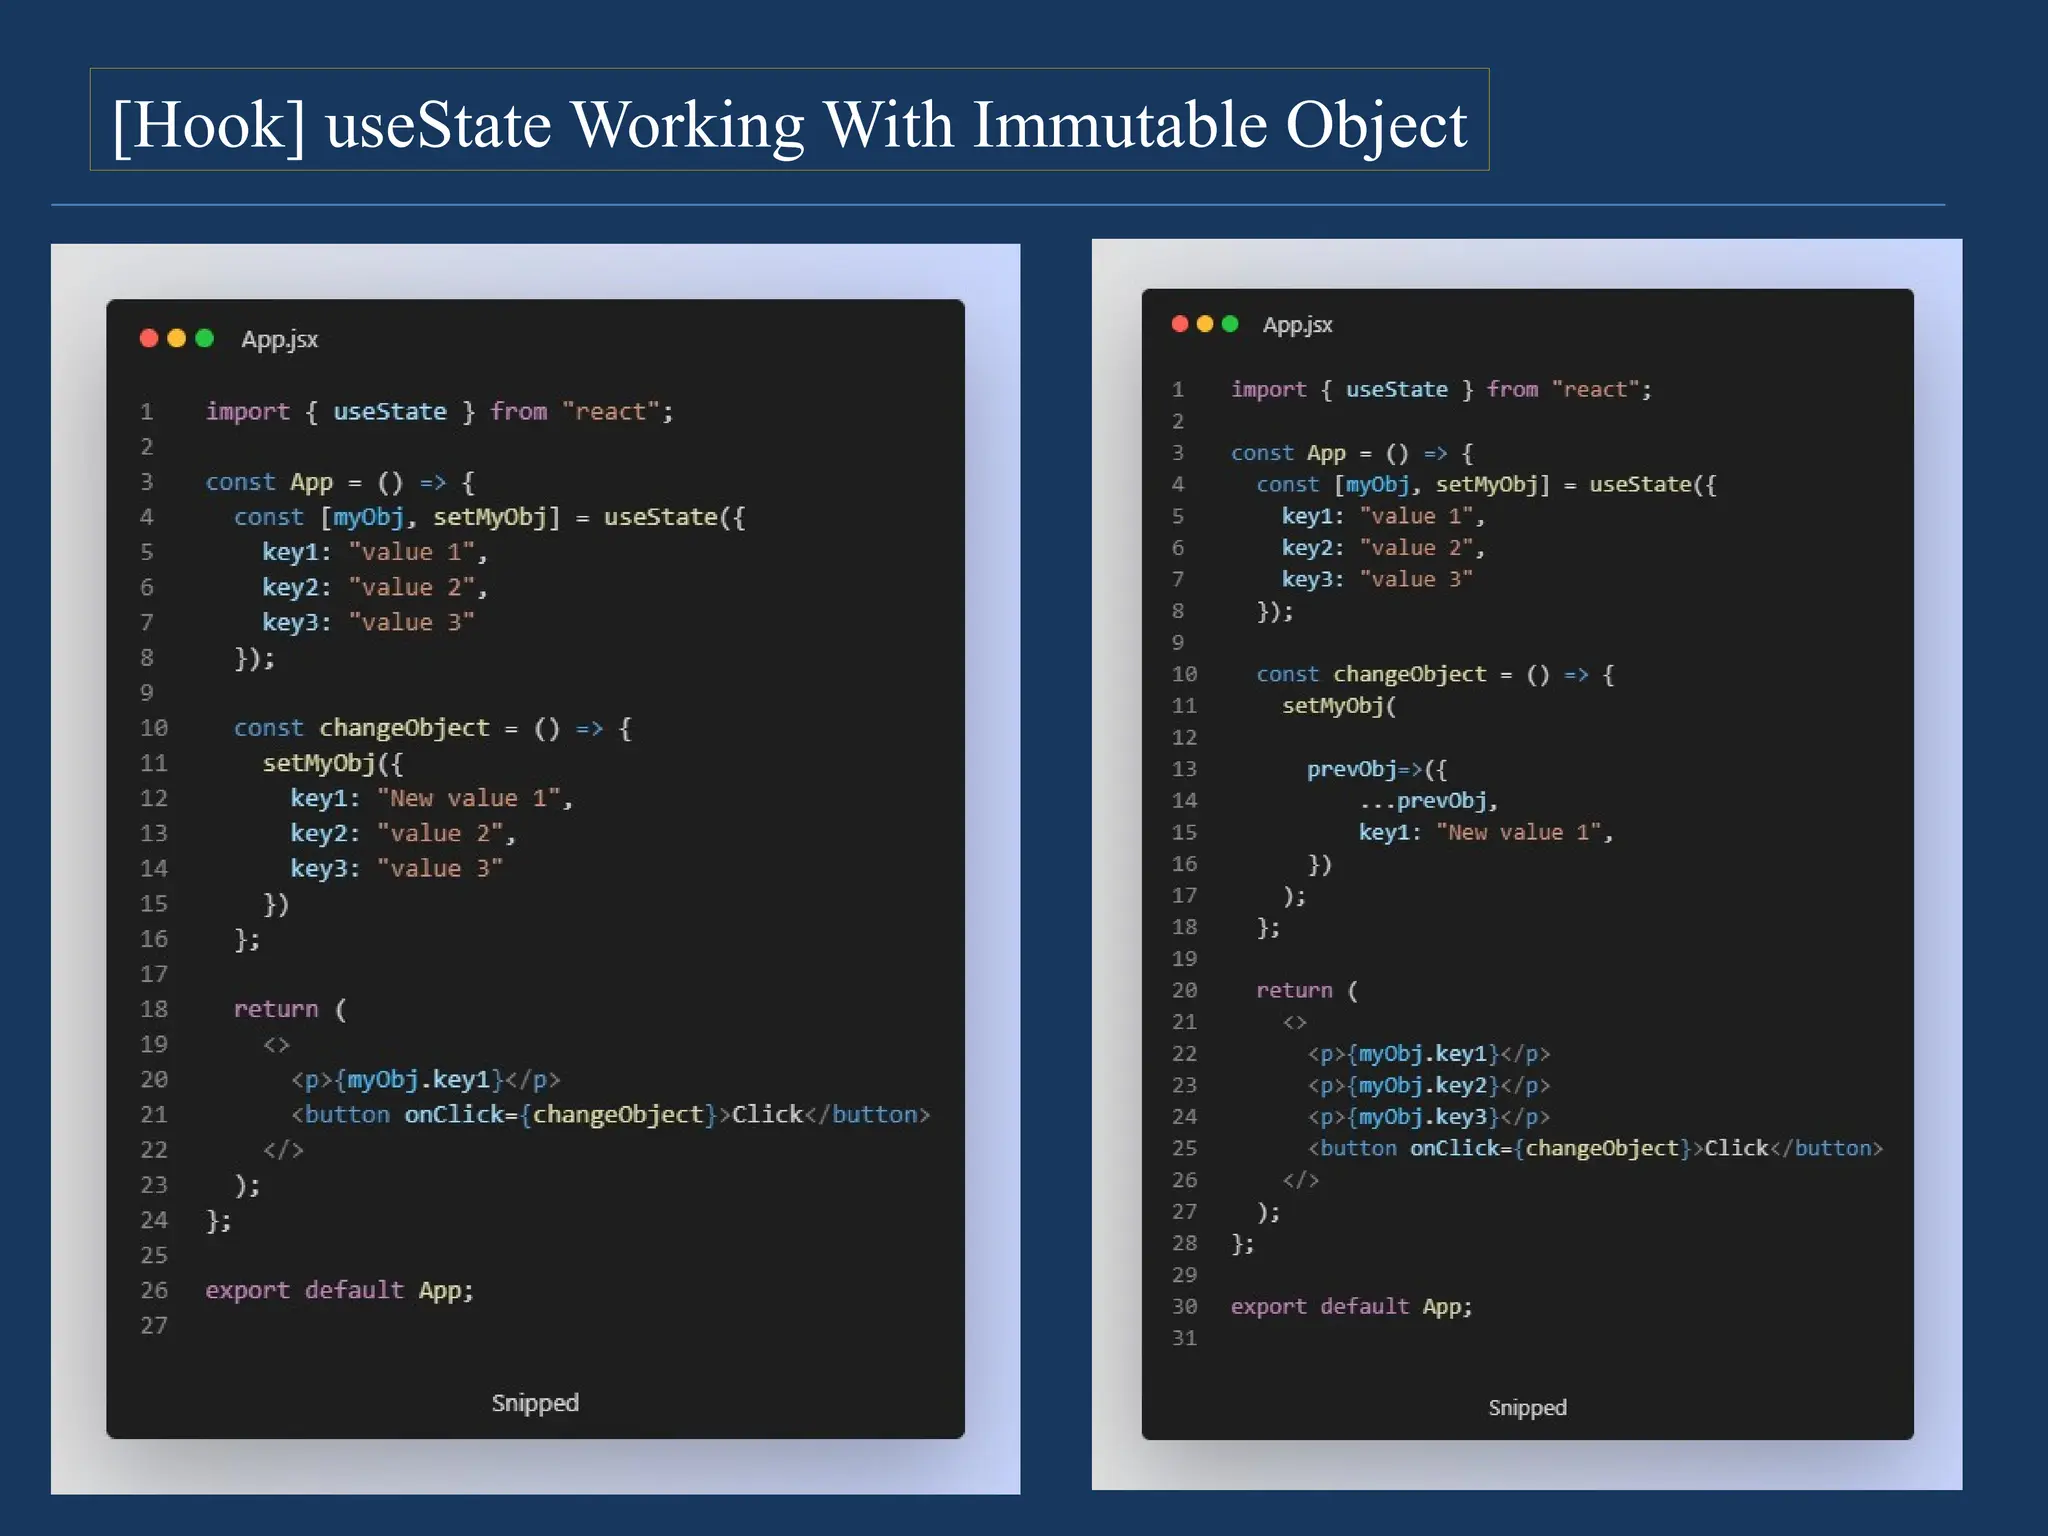Click the slide title about useState
Image resolution: width=2048 pixels, height=1536 pixels.
tap(789, 124)
